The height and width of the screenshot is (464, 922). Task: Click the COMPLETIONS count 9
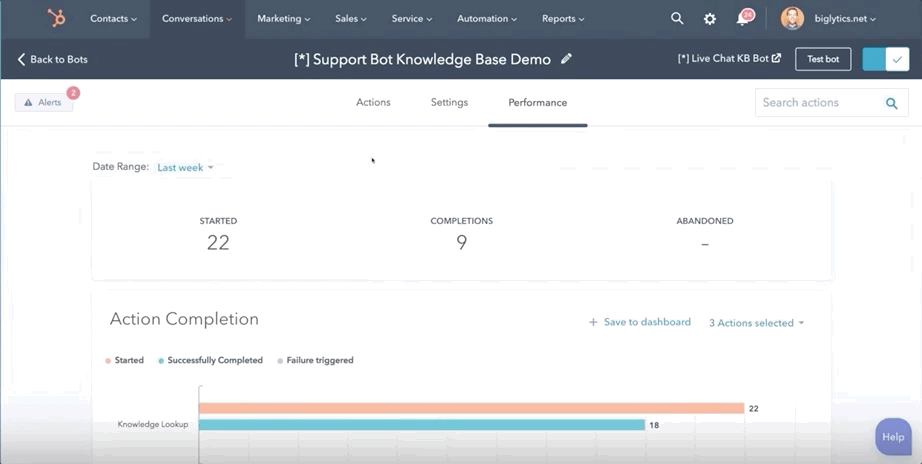click(462, 242)
